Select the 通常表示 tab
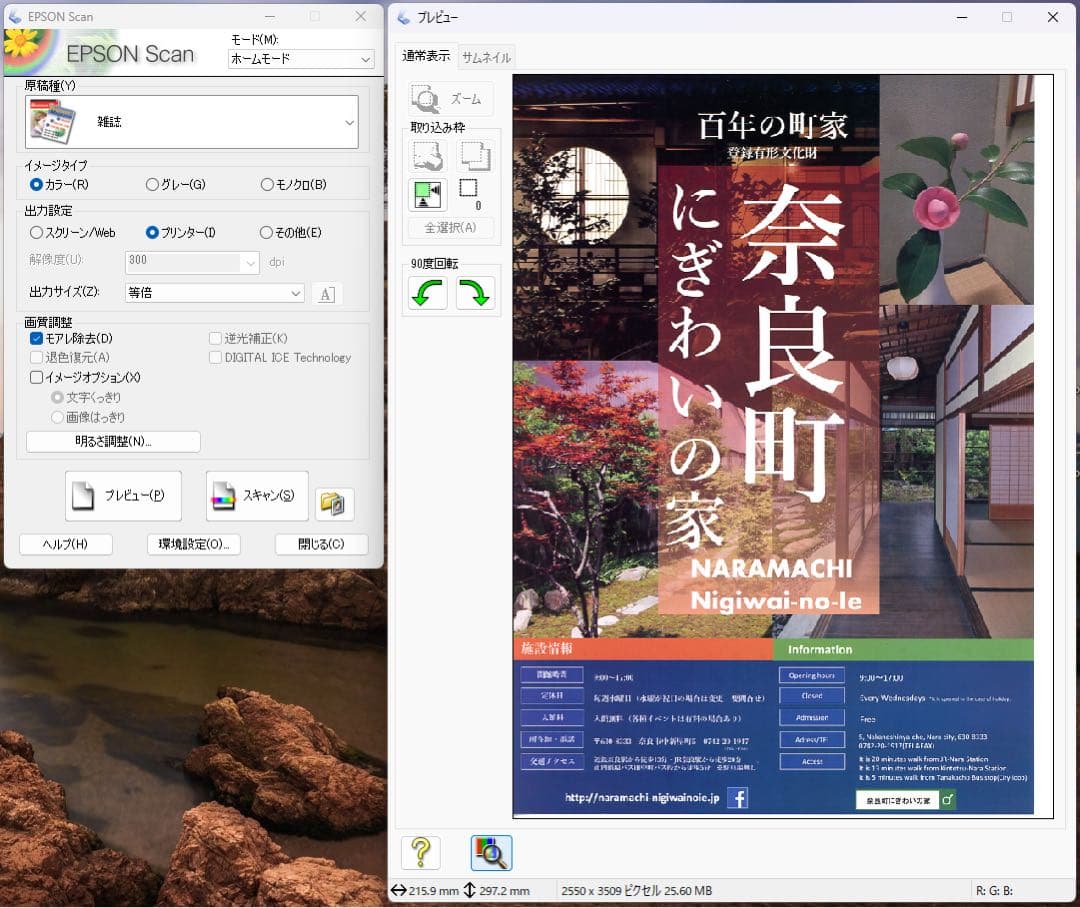This screenshot has height=908, width=1080. (x=426, y=56)
